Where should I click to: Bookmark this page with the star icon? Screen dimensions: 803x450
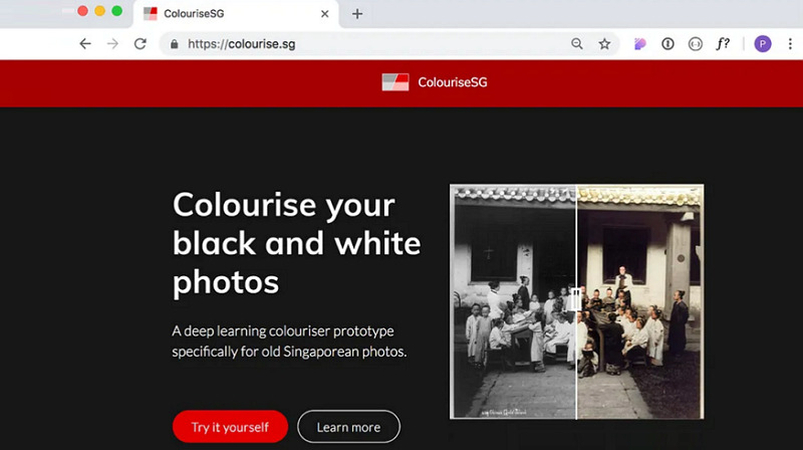click(605, 44)
